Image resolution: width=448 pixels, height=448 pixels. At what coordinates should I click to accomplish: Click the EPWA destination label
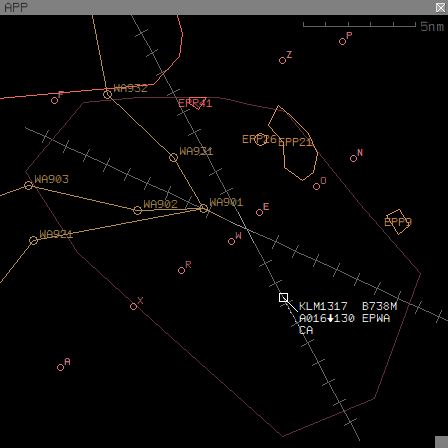coord(376,318)
